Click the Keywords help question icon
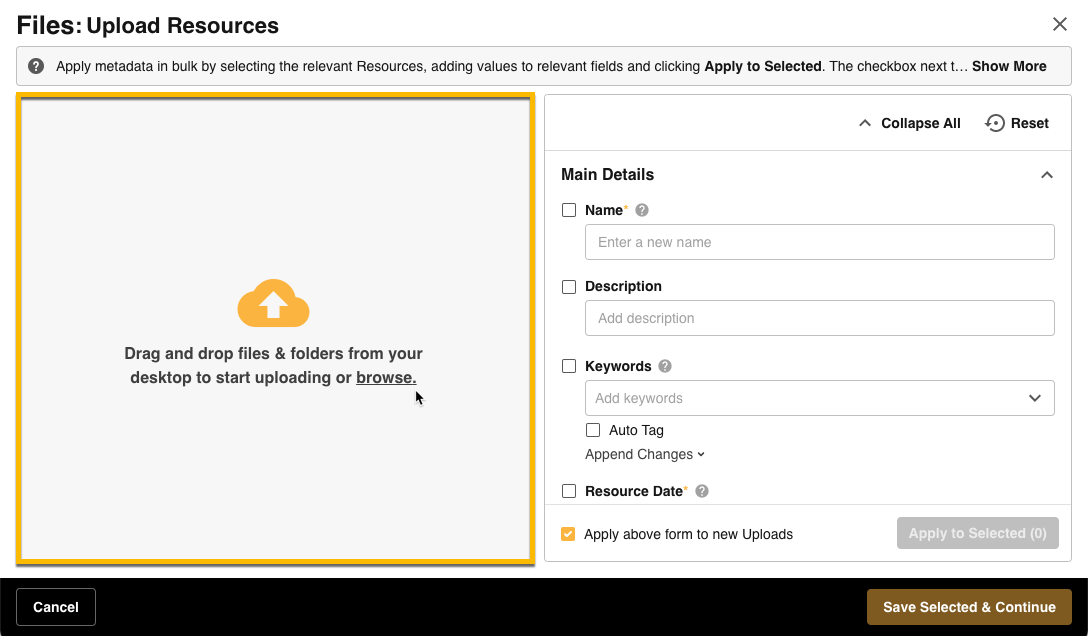This screenshot has height=636, width=1088. [x=665, y=366]
